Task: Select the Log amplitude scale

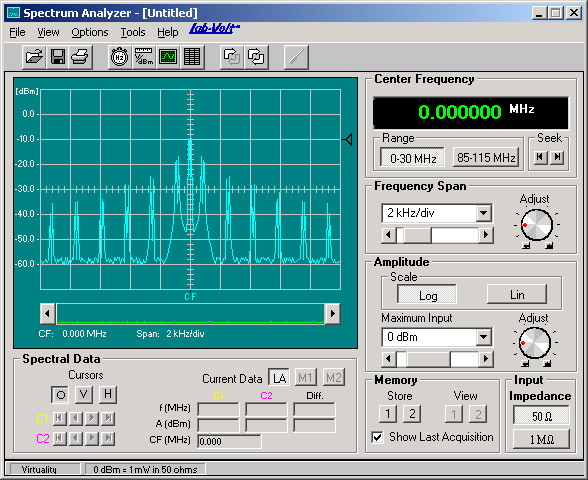Action: tap(427, 295)
